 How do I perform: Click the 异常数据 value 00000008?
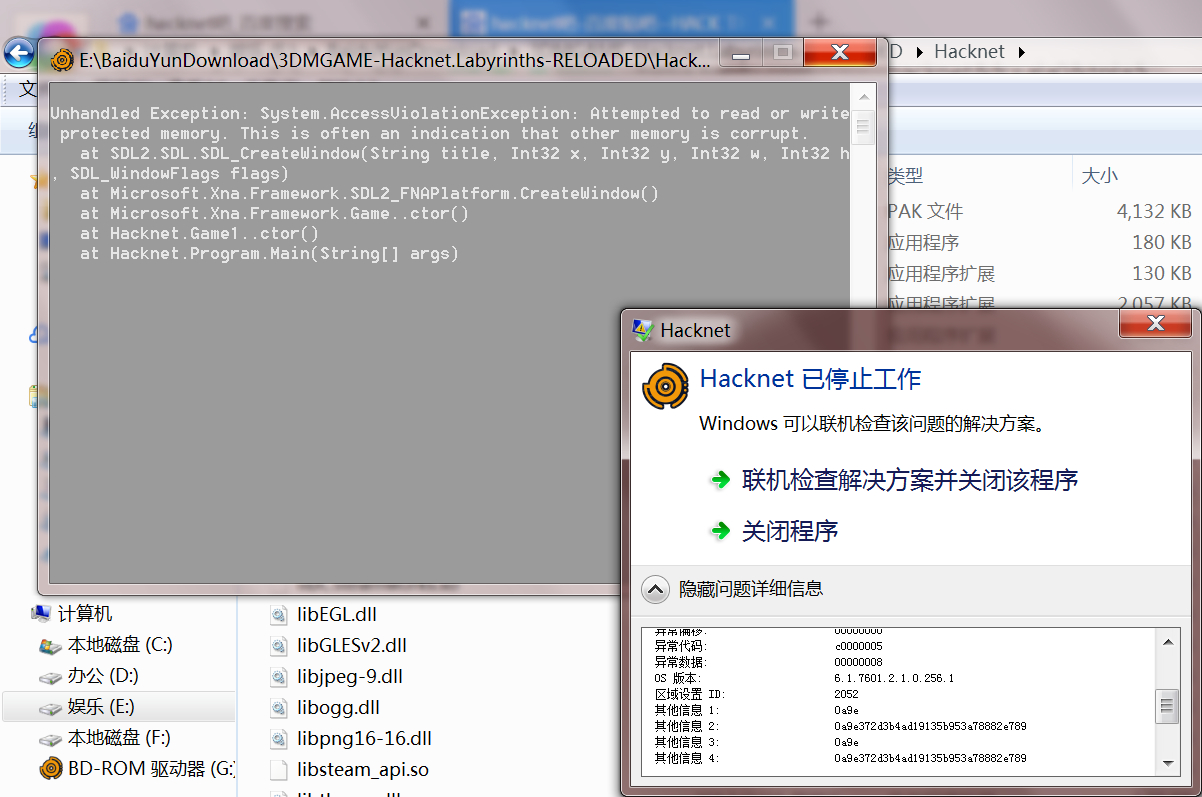[x=858, y=662]
